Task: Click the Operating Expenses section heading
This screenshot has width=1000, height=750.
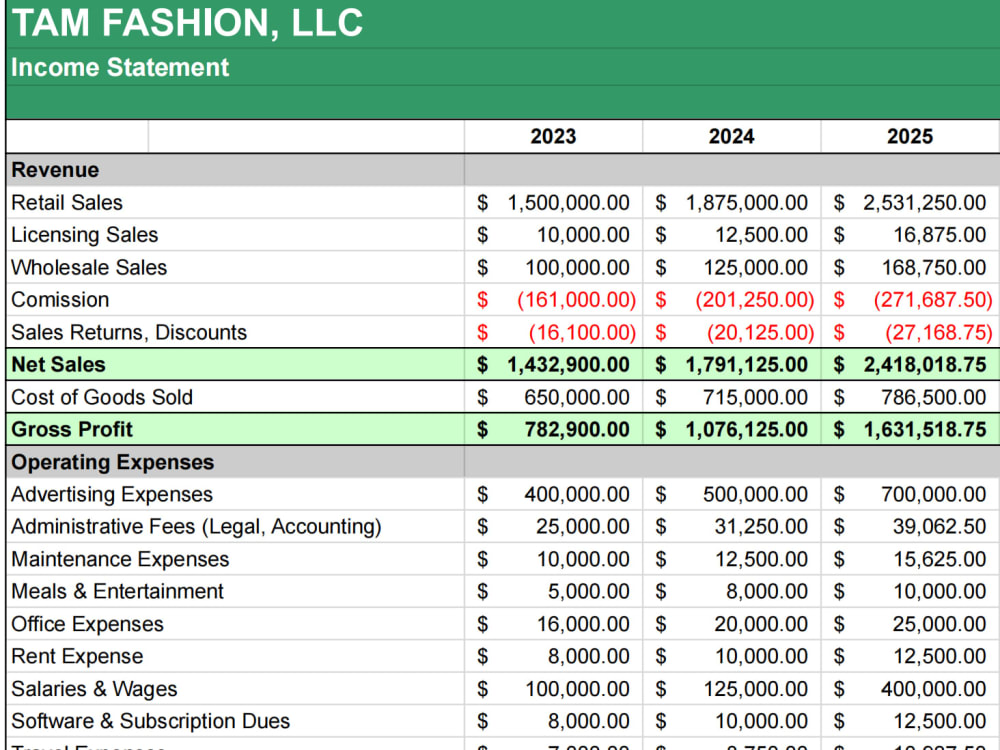Action: [113, 462]
